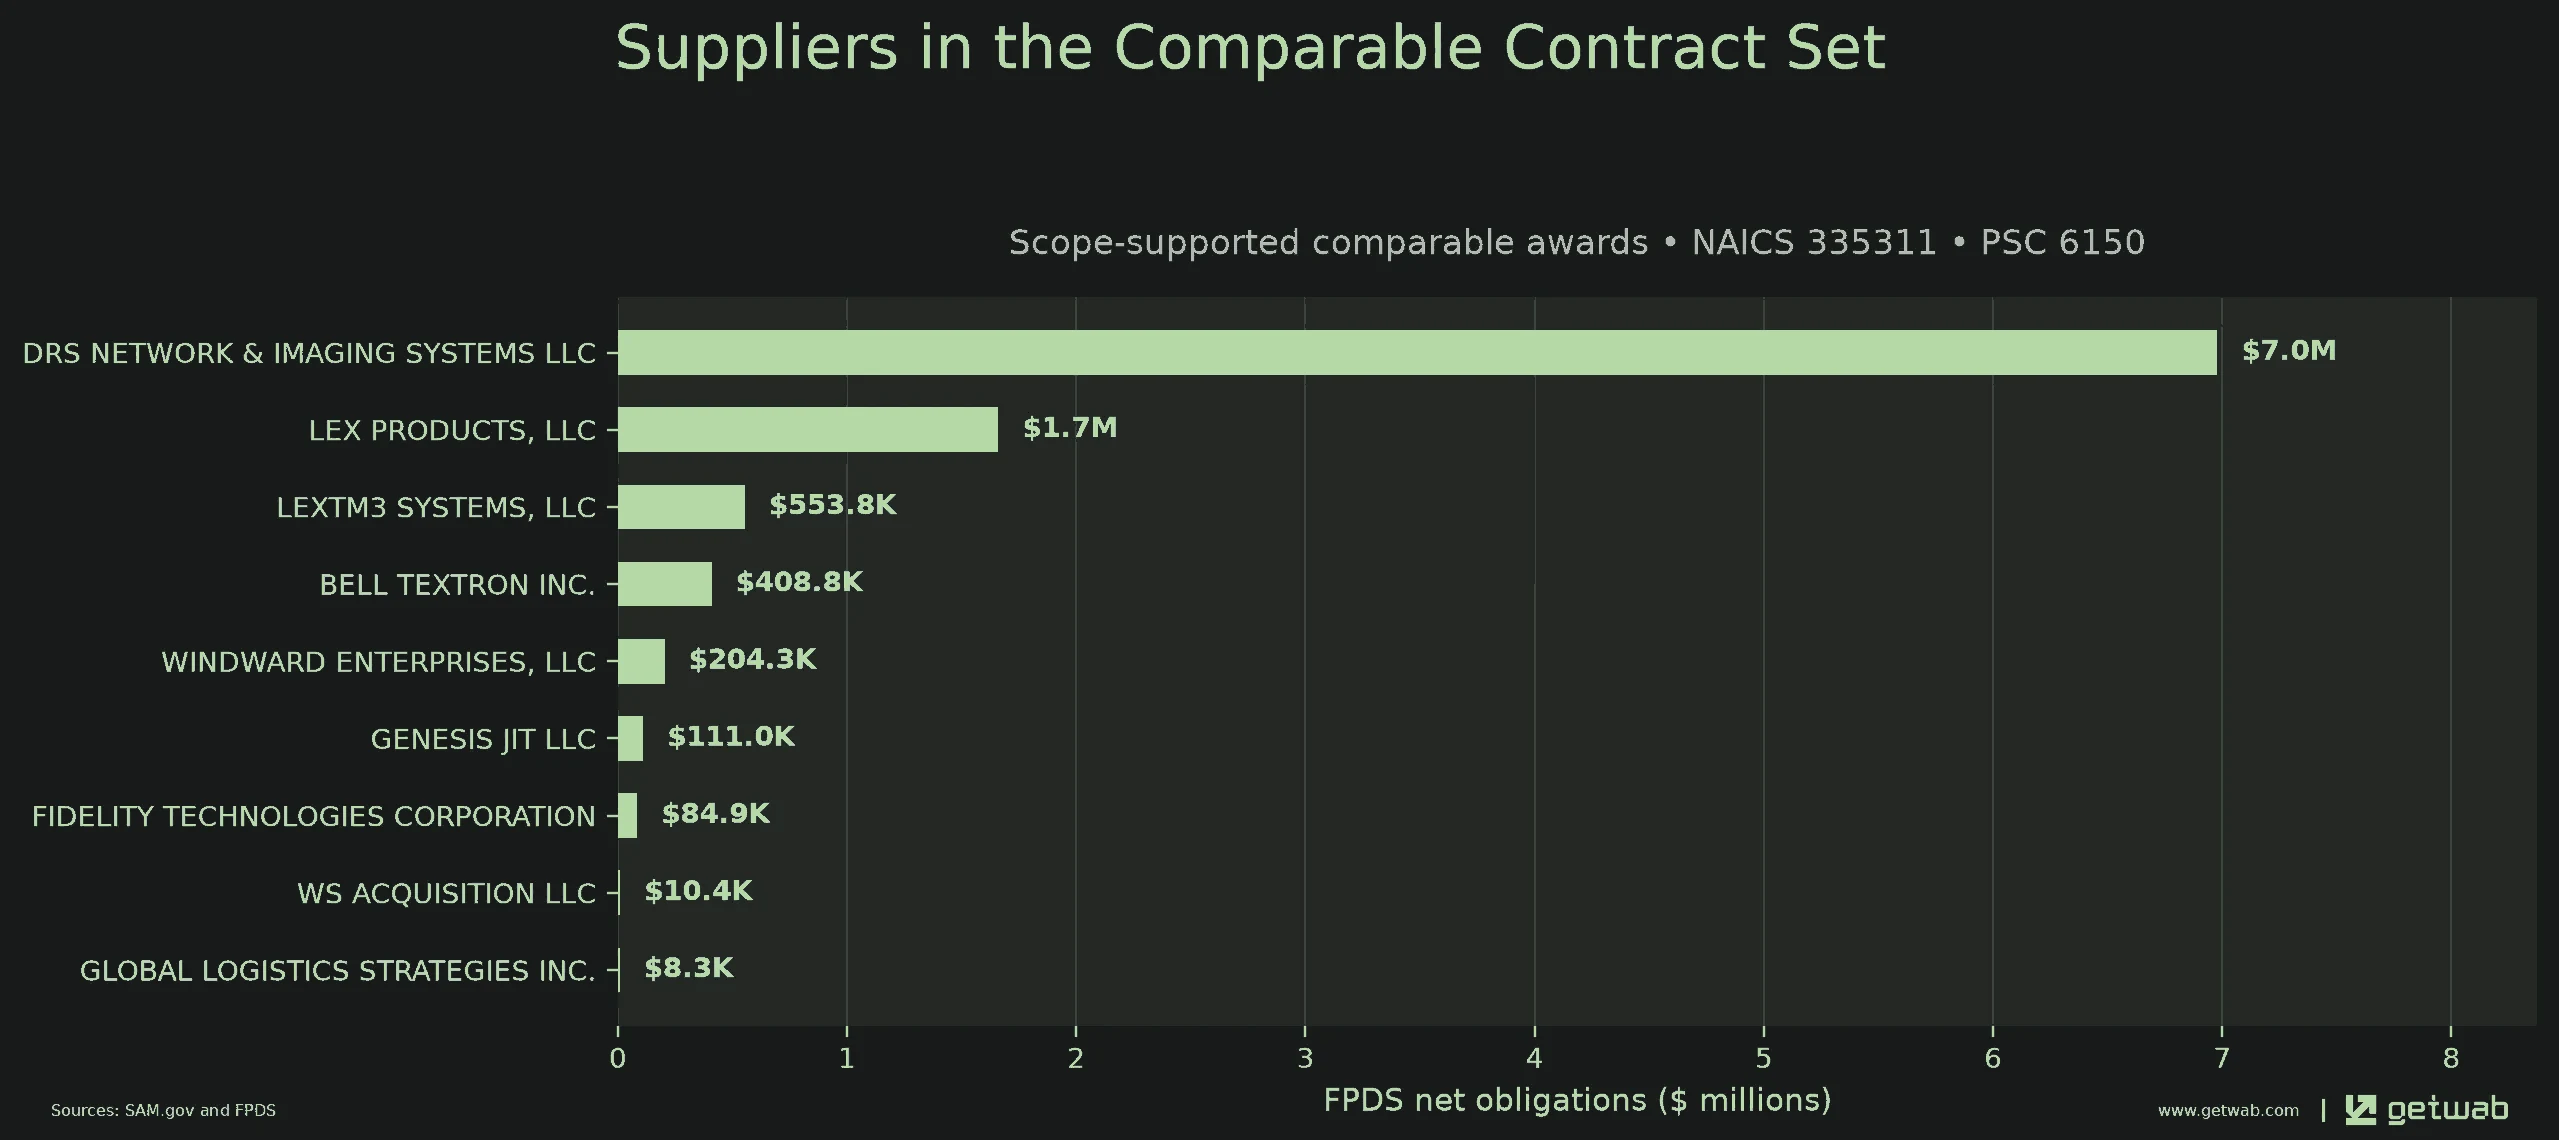Screen dimensions: 2559x1140
Task: Click the GLOBAL LOGISTICS STRATEGIES INC. label
Action: tap(338, 970)
